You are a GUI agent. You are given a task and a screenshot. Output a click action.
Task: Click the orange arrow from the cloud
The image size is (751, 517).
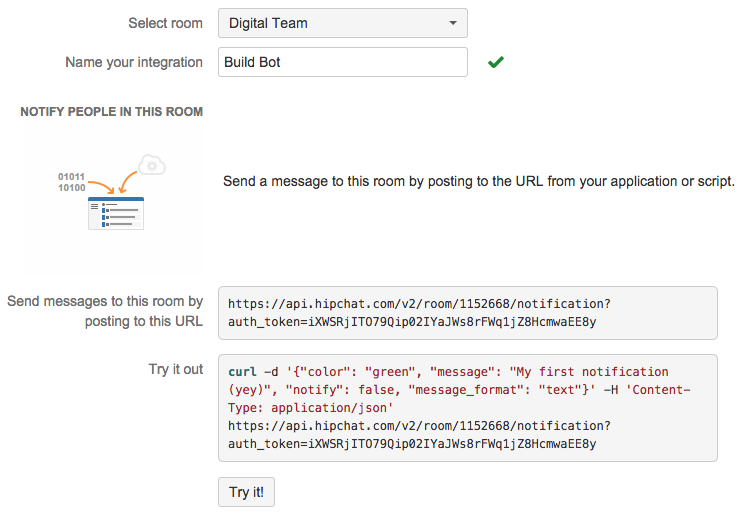127,182
